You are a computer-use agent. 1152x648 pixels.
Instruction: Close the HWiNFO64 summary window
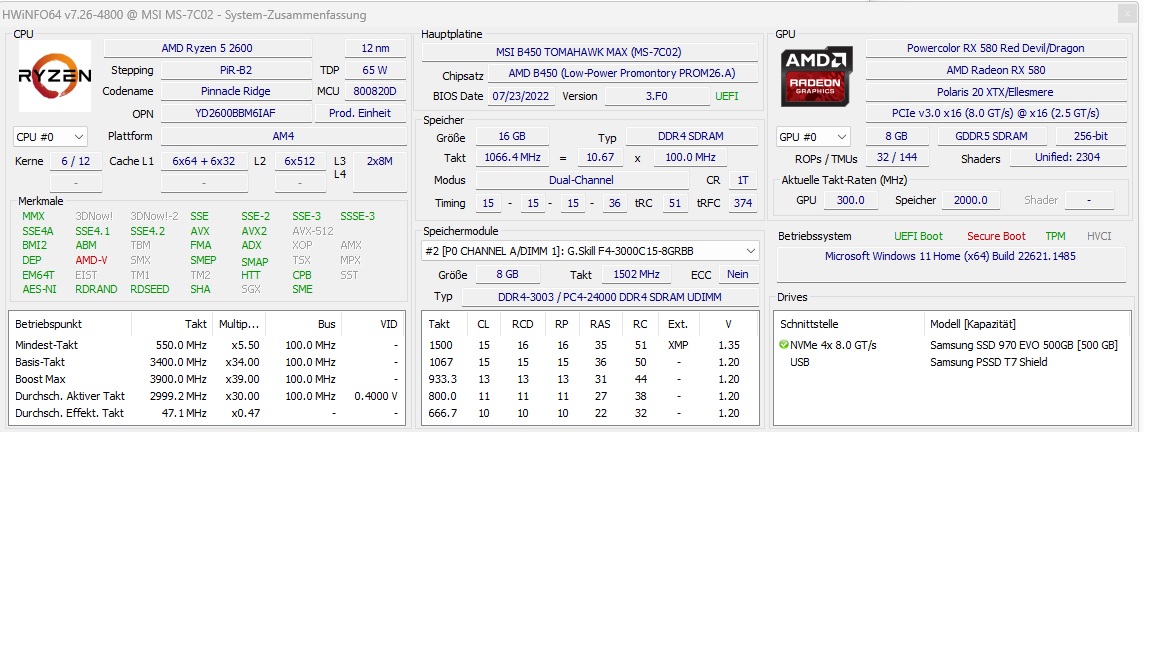pos(1127,13)
